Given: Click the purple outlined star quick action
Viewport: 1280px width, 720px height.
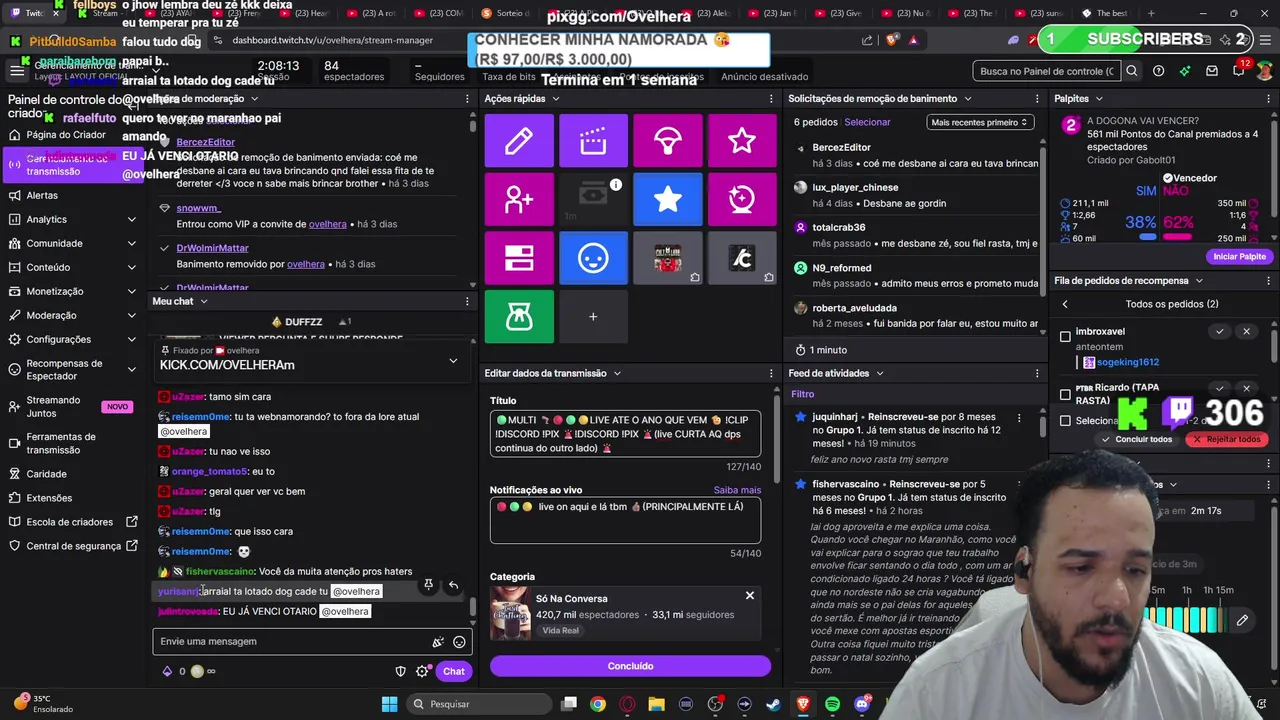Looking at the screenshot, I should pos(742,141).
